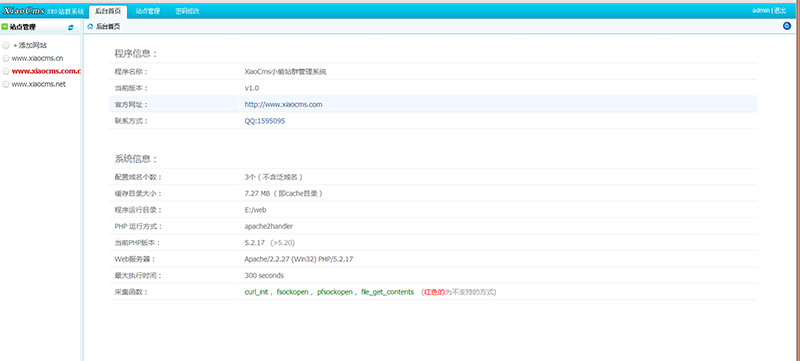Click the Apache/2.2.27 (Win32) PHP/5.2.17 value
800x361 pixels.
(x=298, y=259)
